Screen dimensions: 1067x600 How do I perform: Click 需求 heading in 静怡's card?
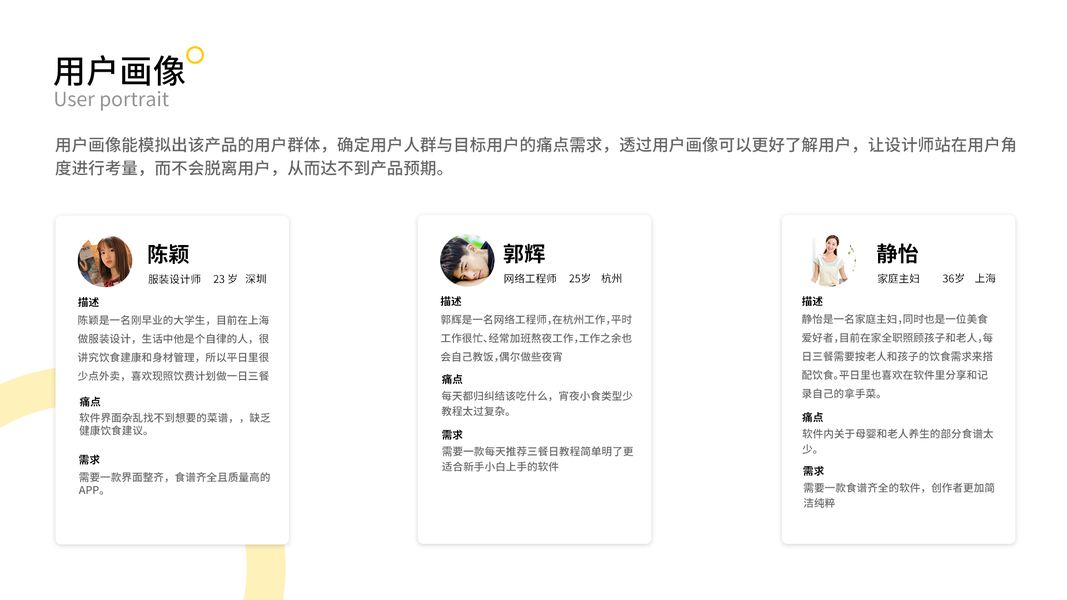point(814,471)
